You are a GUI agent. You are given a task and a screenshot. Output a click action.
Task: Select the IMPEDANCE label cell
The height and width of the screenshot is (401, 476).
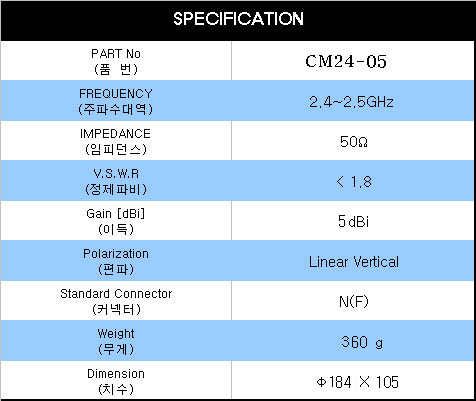pos(116,141)
